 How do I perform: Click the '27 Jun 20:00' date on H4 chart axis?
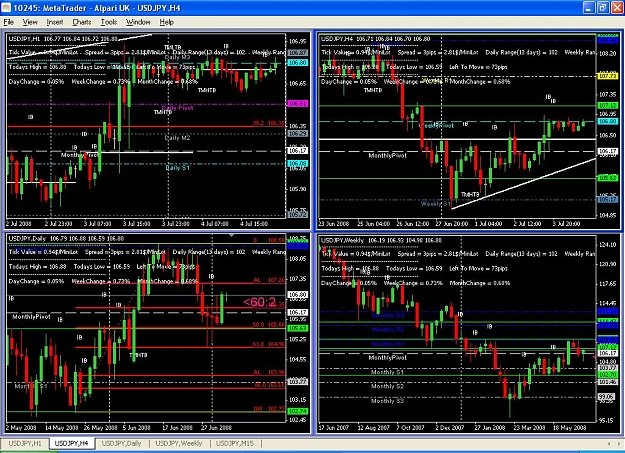click(451, 224)
